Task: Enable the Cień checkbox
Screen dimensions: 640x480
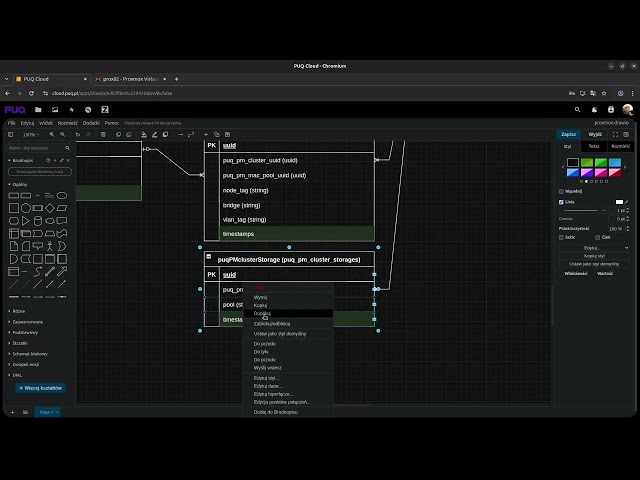Action: [598, 237]
